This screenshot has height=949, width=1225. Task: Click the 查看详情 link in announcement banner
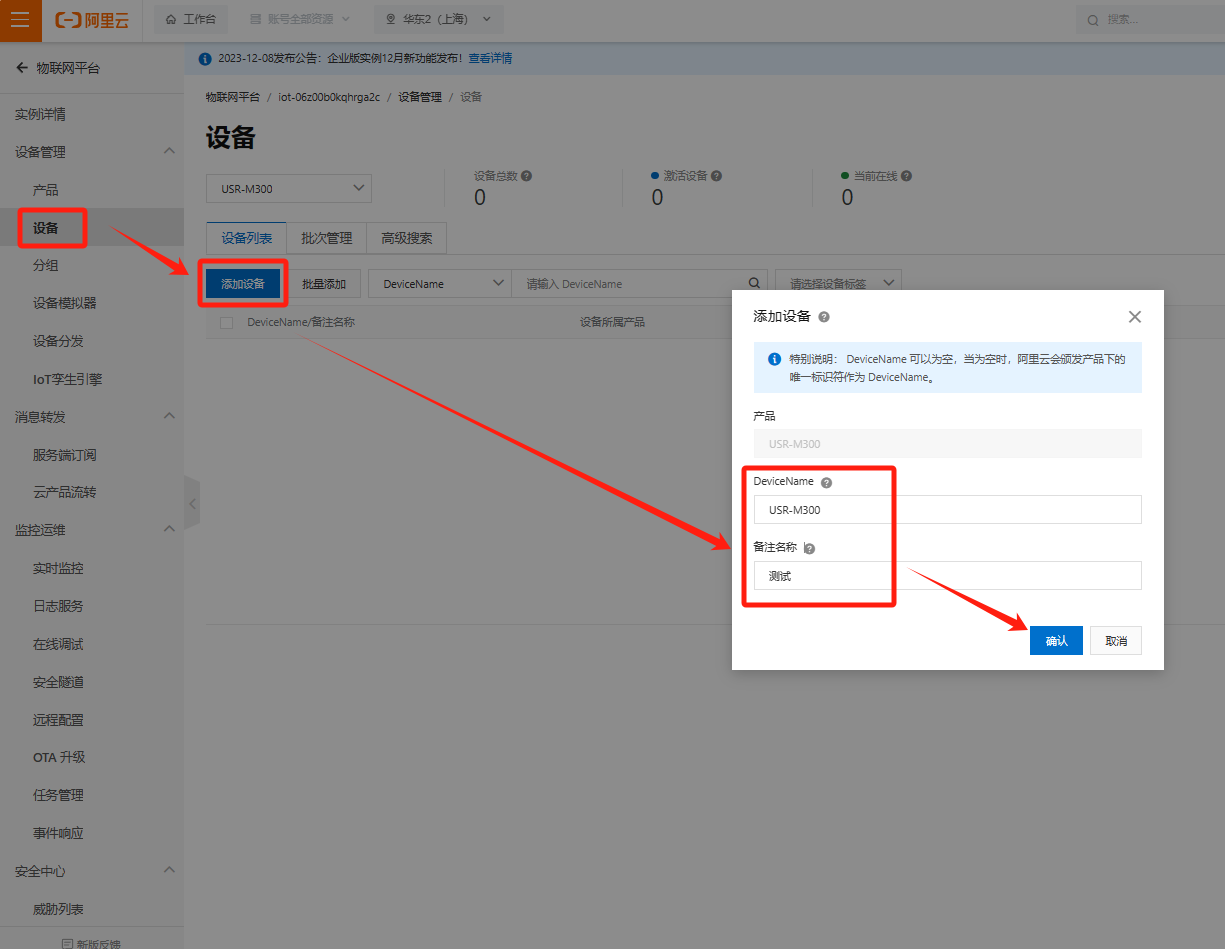click(490, 59)
